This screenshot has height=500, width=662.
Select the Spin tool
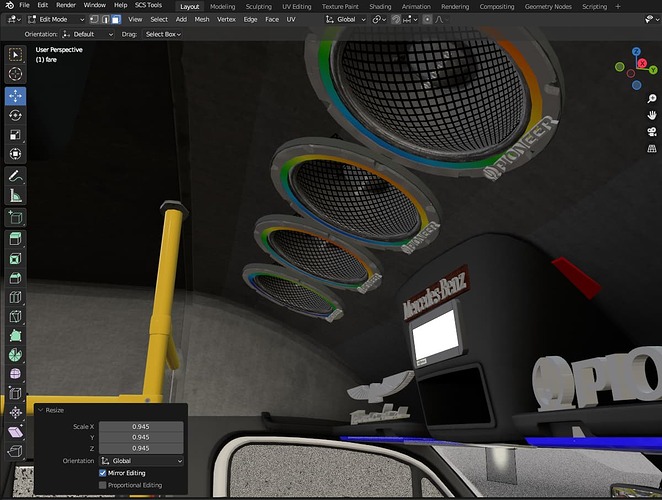(16, 355)
